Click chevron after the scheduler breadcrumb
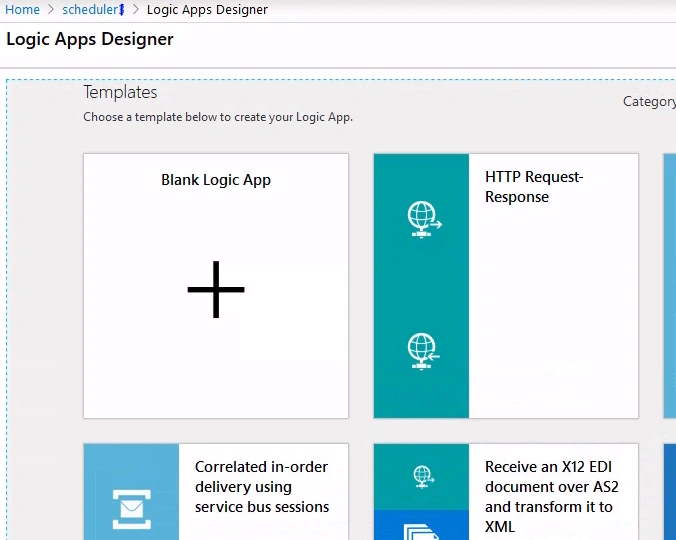 click(x=135, y=9)
